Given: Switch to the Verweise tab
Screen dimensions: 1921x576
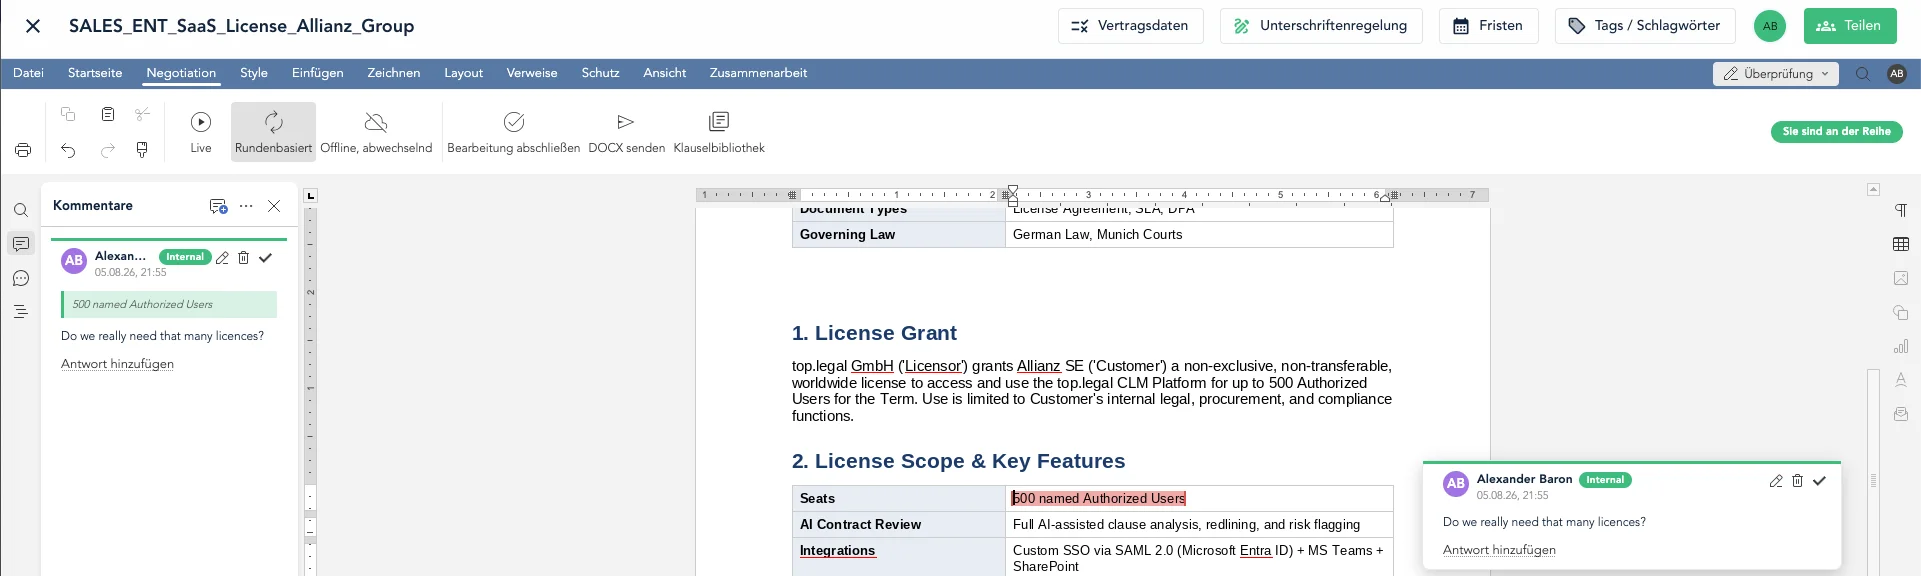Looking at the screenshot, I should click(x=532, y=73).
